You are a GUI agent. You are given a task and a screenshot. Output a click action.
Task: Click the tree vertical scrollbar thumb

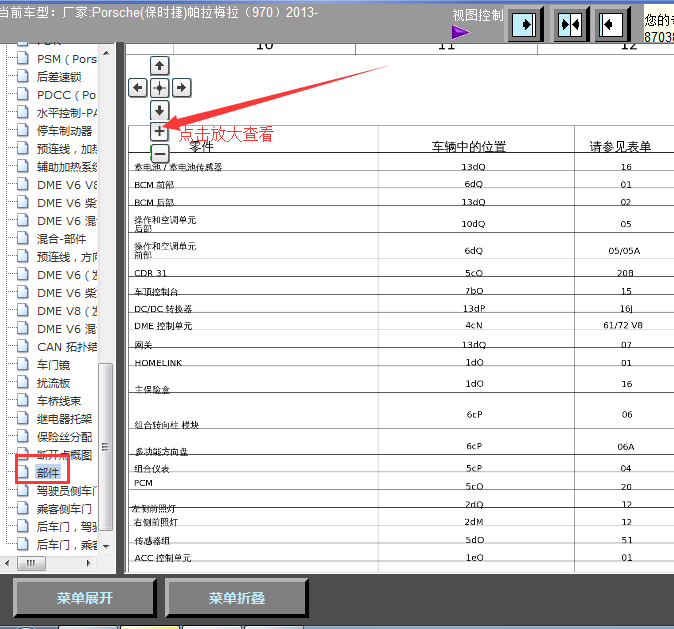coord(106,447)
